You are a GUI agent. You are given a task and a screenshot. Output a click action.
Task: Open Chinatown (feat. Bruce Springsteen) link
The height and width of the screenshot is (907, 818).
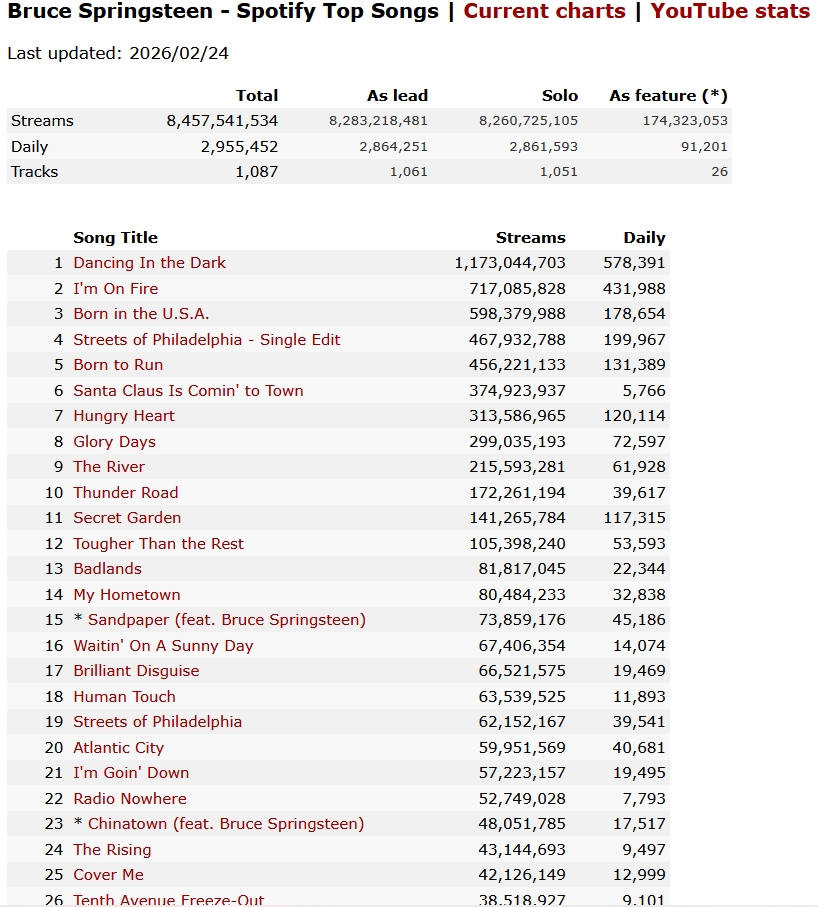(225, 824)
